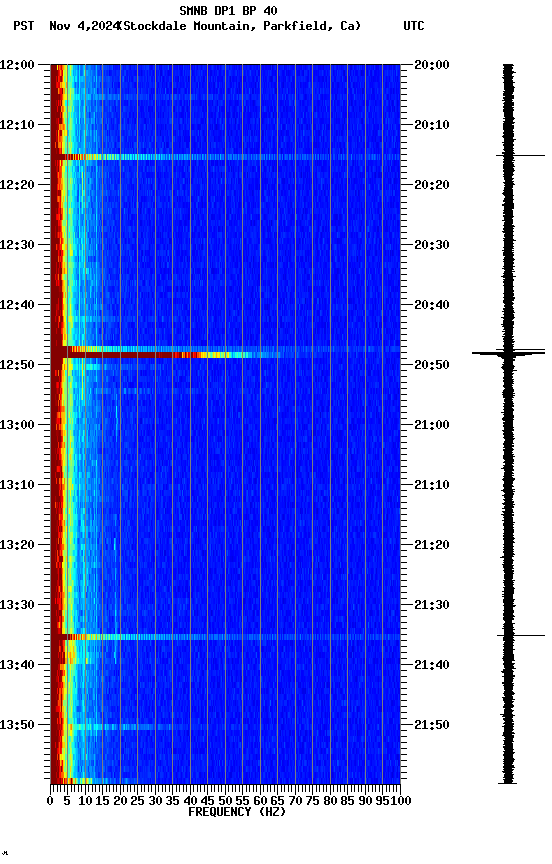Click the '21:20' UTC time label
The height and width of the screenshot is (864, 552).
(432, 545)
